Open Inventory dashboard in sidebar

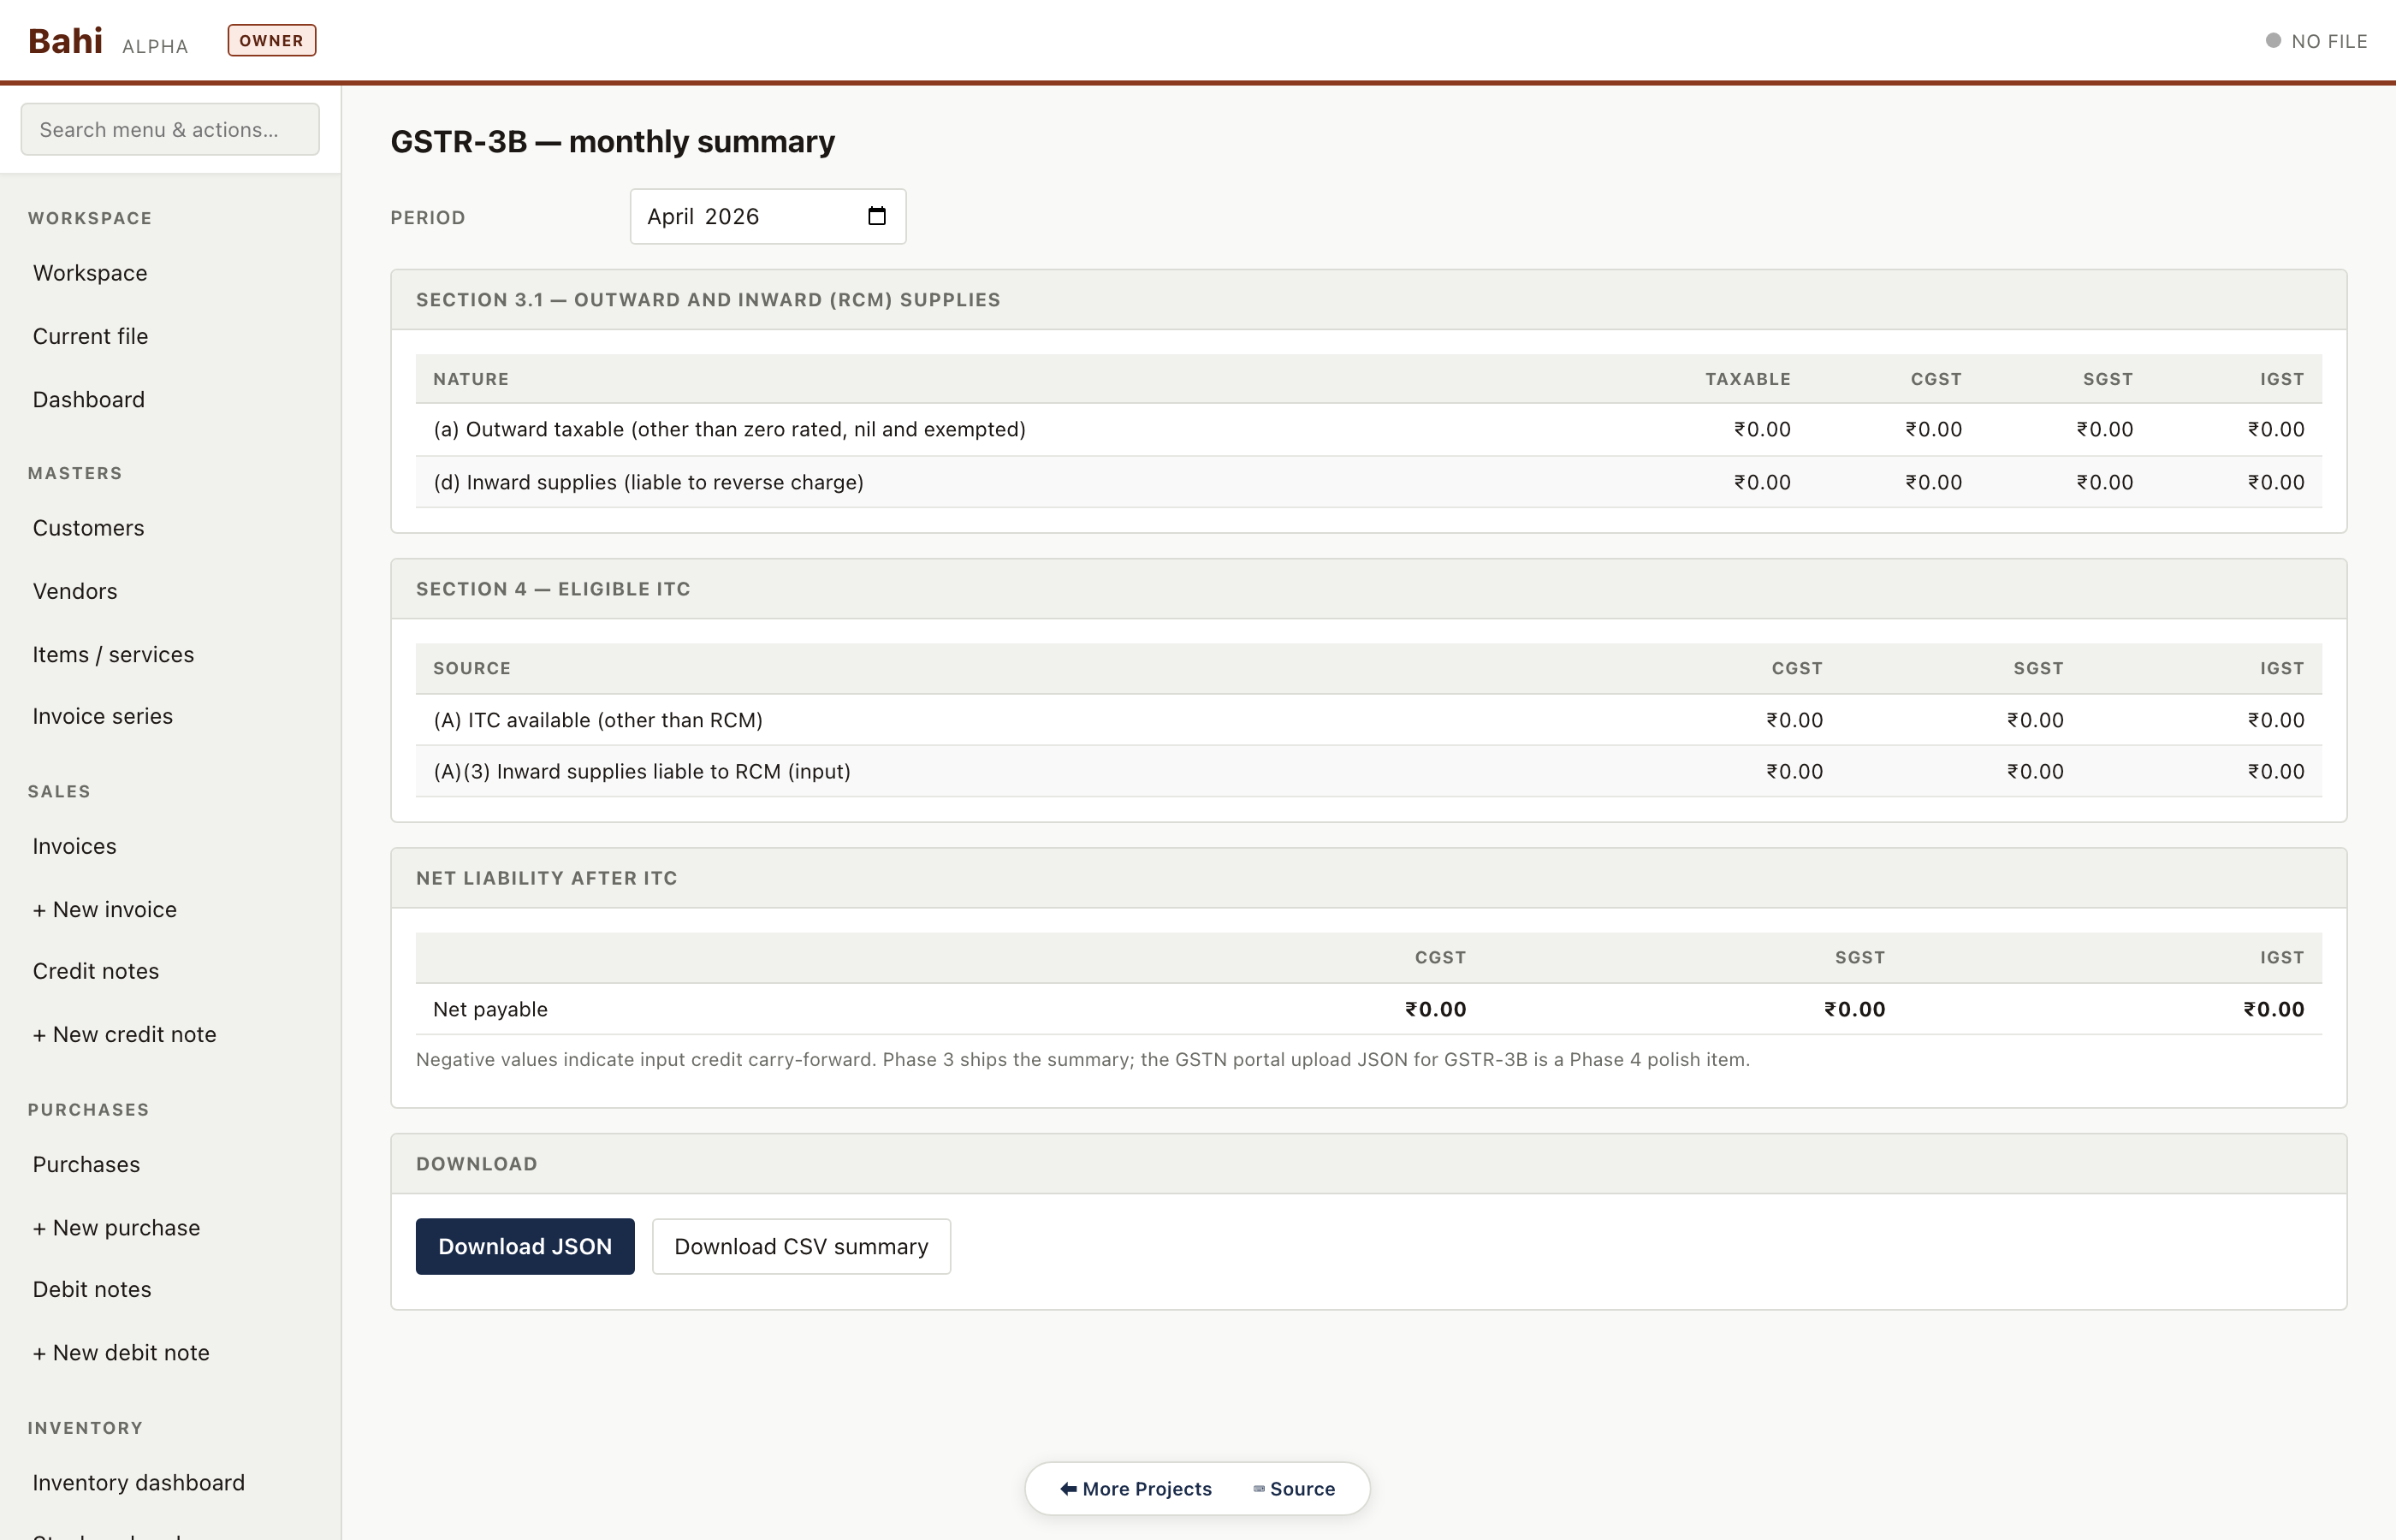point(139,1482)
